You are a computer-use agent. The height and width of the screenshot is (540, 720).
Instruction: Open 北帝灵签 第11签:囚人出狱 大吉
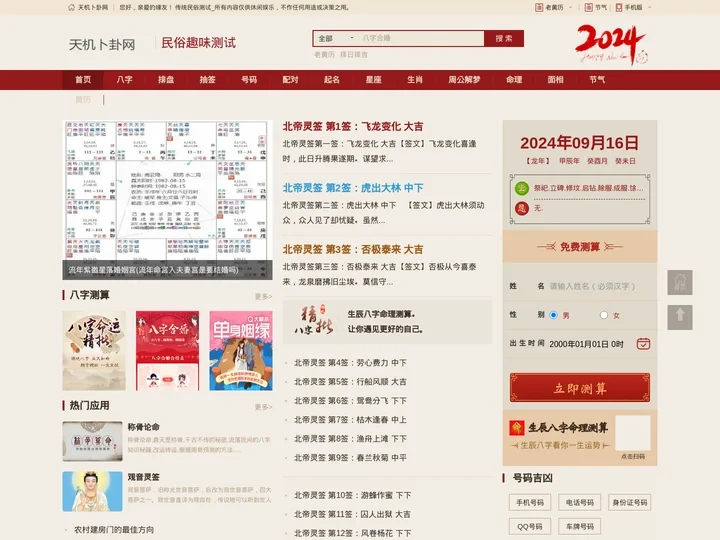(353, 514)
